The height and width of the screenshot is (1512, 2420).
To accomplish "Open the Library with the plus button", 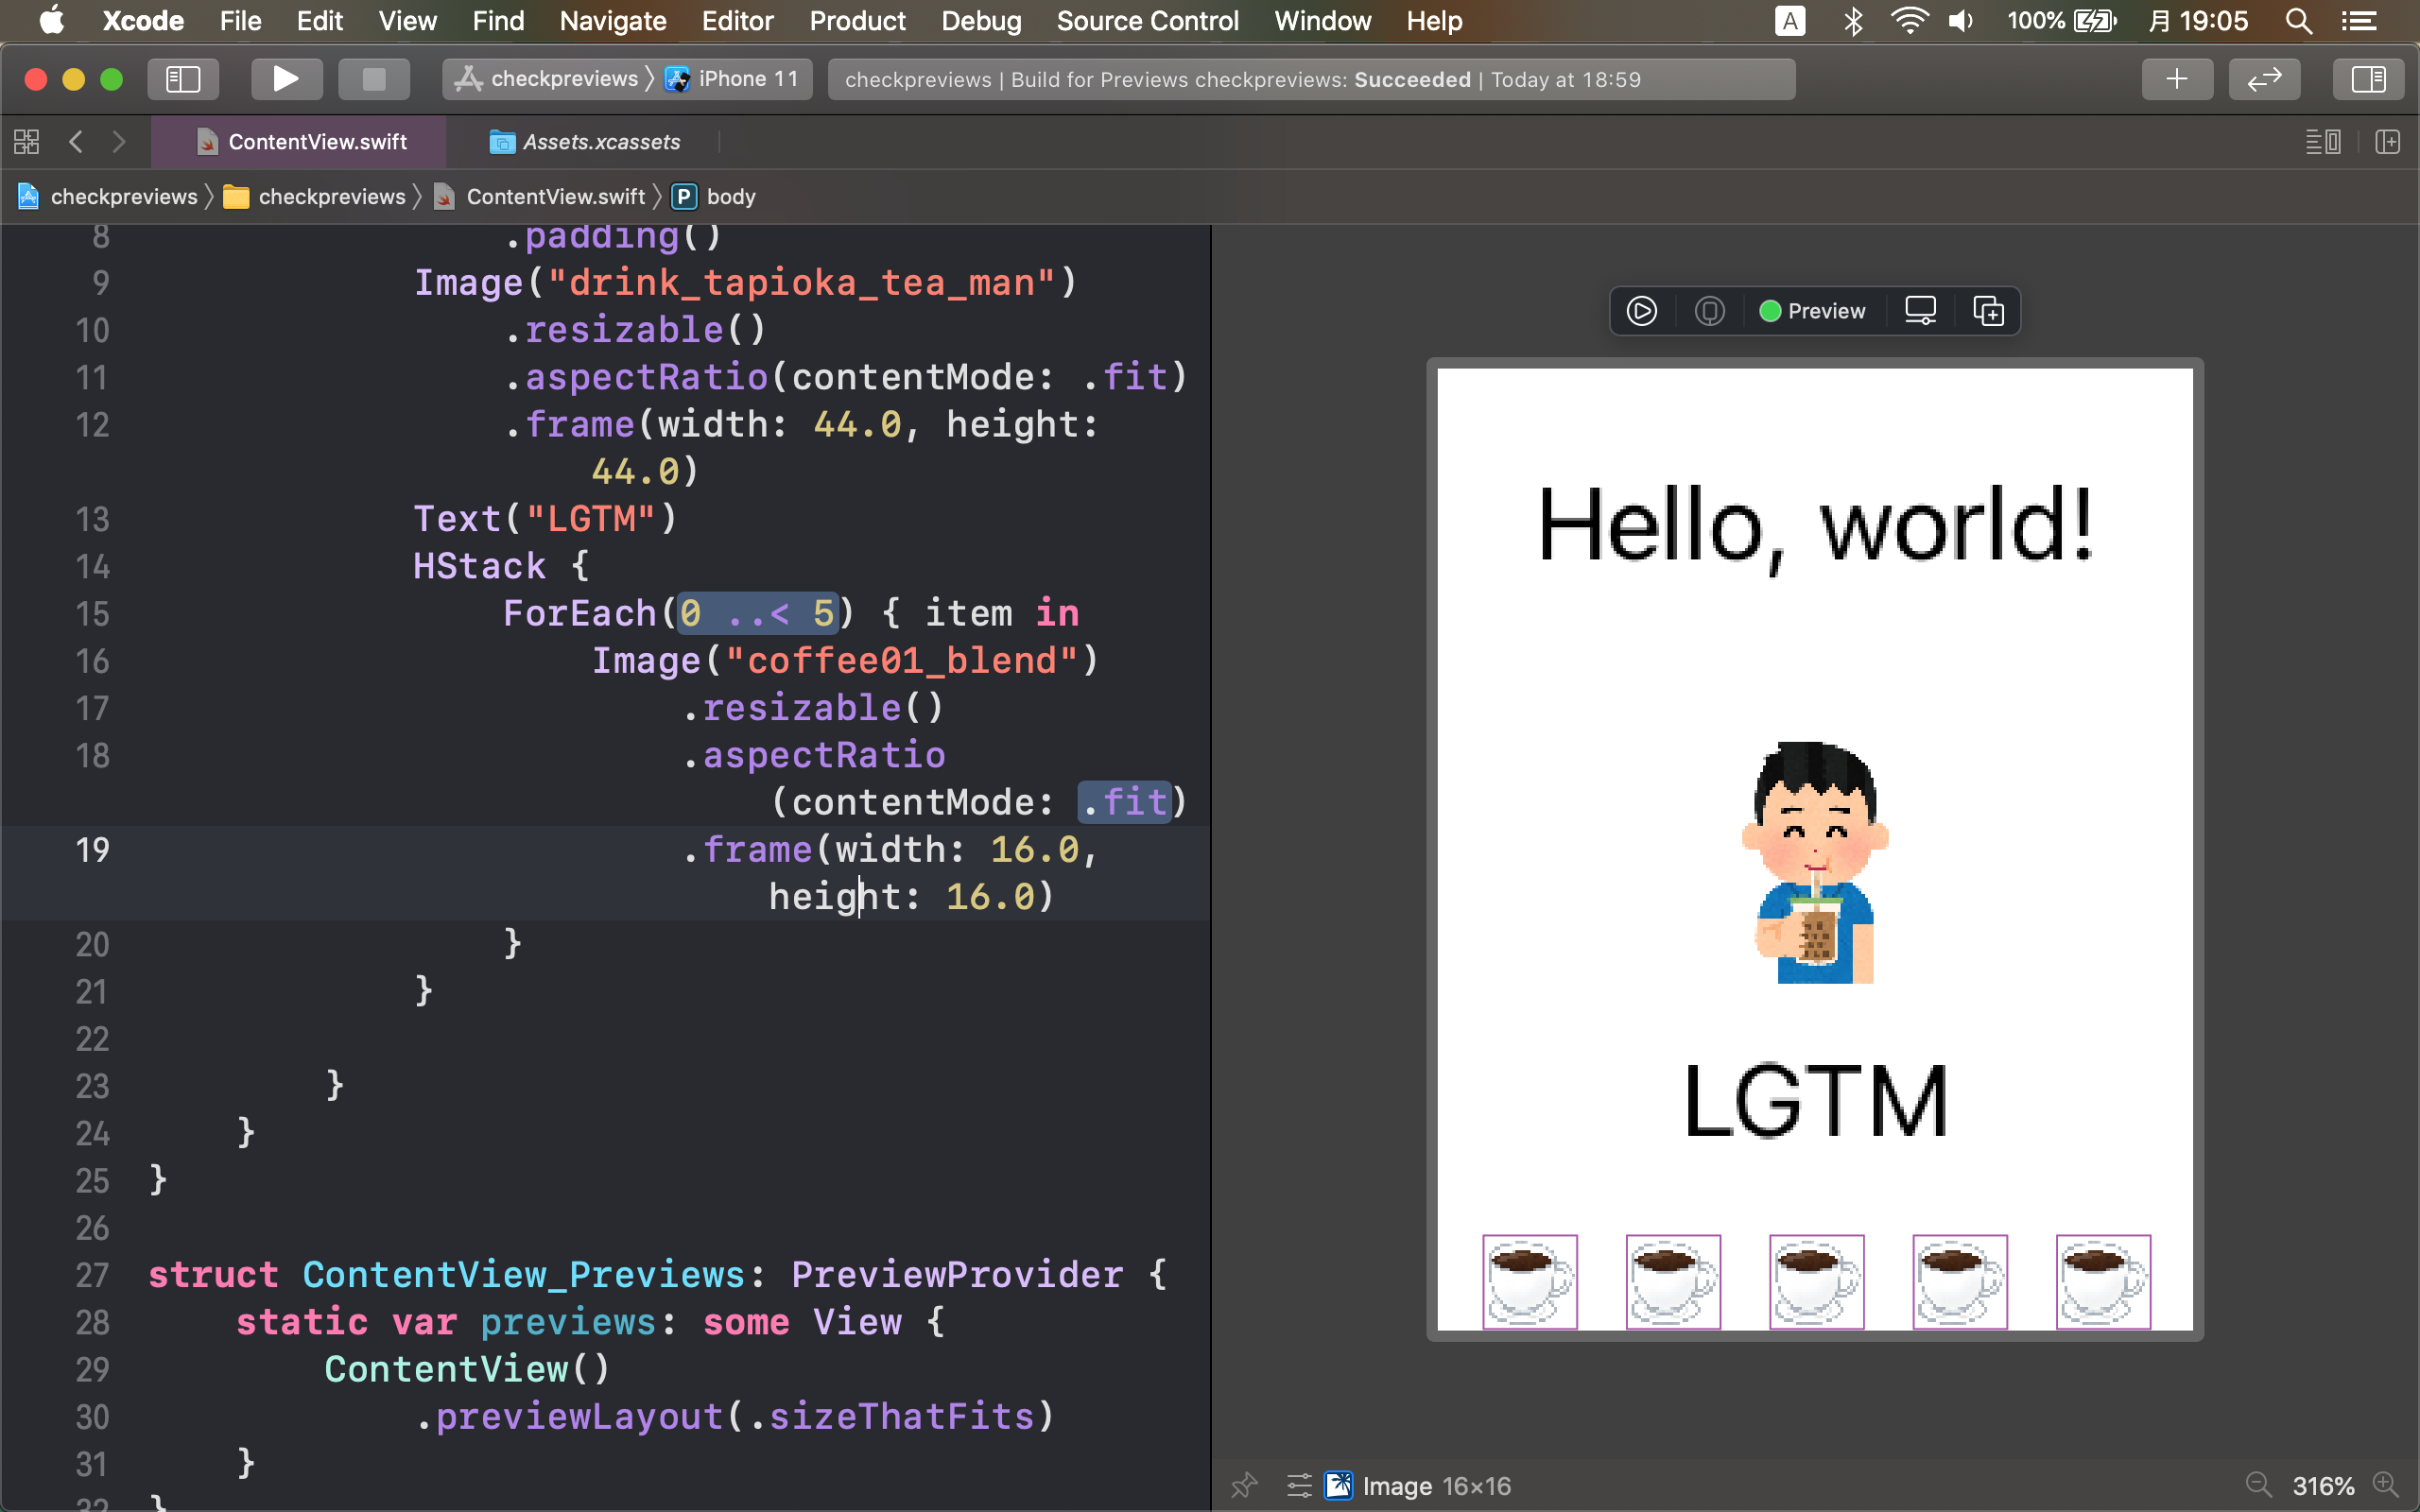I will [2176, 79].
